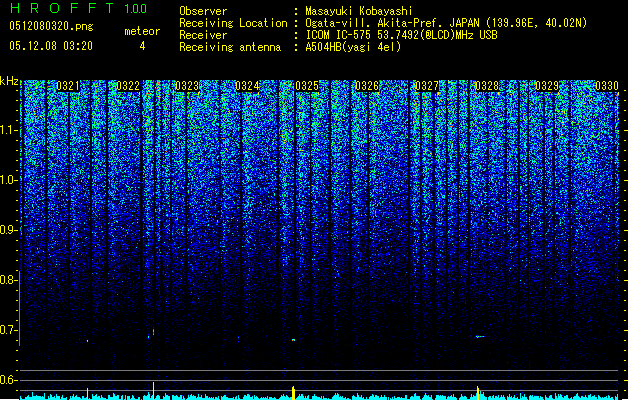Click the HROFFT 1.0.0 title text
629x400 pixels.
coord(78,8)
